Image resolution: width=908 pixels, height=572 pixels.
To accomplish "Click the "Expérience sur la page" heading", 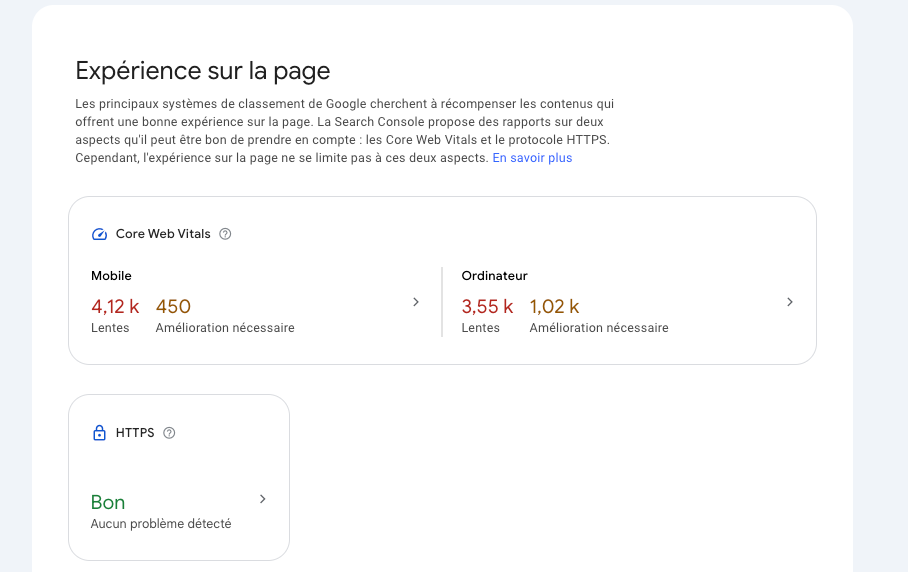I will (x=203, y=71).
